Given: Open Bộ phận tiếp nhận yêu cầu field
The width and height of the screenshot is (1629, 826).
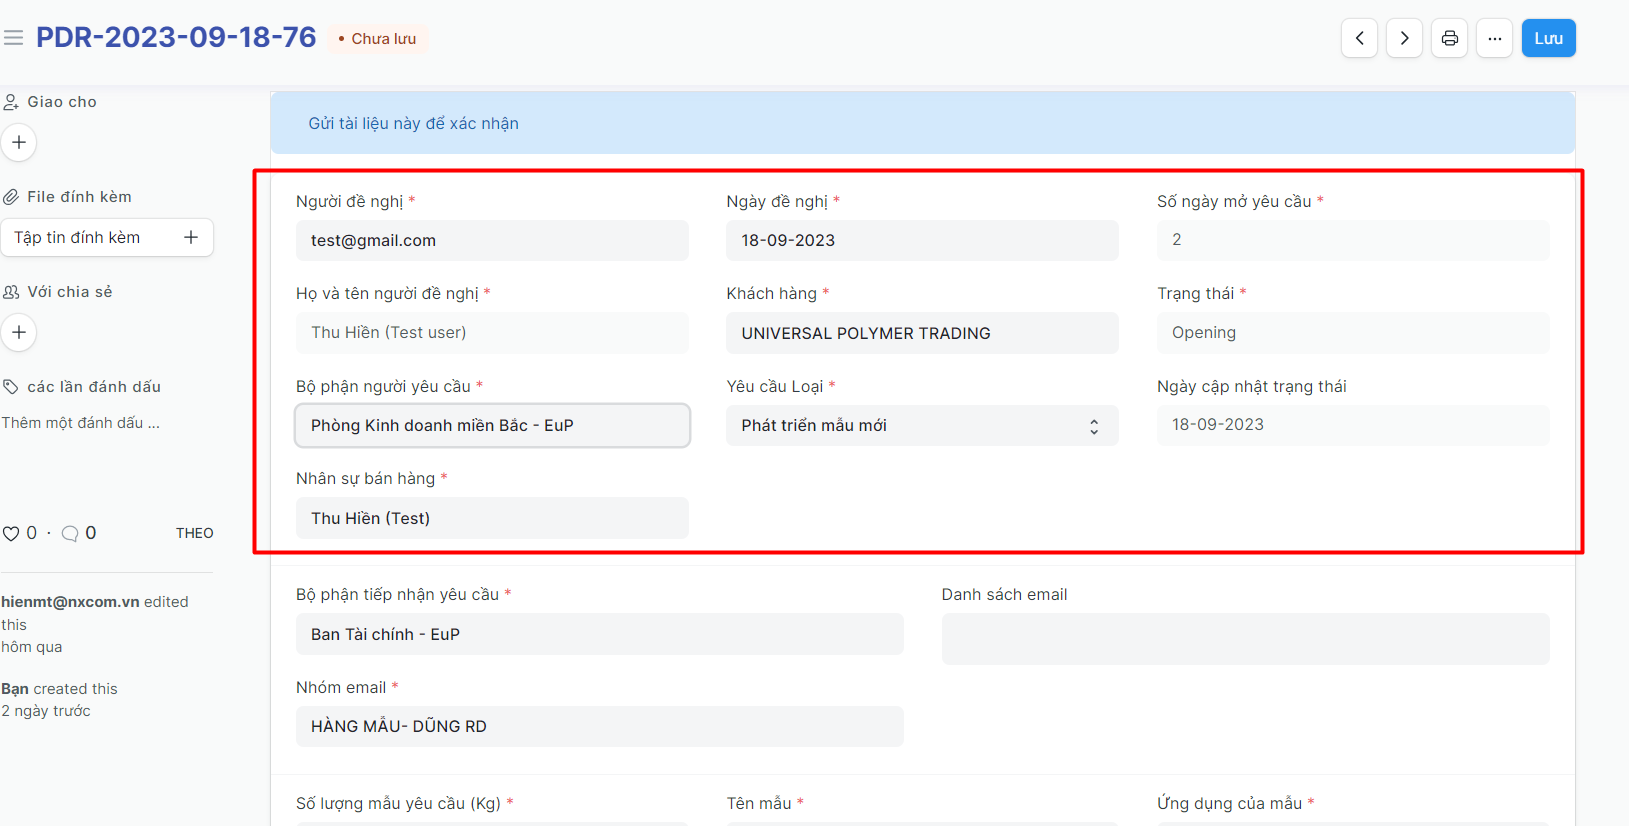Looking at the screenshot, I should click(599, 634).
